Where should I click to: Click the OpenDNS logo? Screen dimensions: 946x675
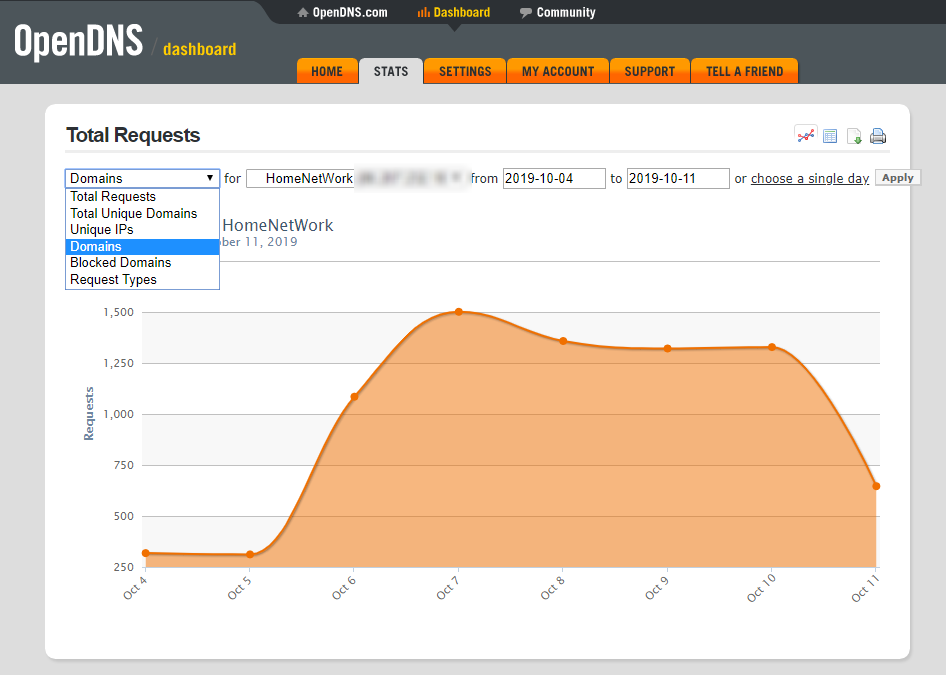pyautogui.click(x=78, y=42)
